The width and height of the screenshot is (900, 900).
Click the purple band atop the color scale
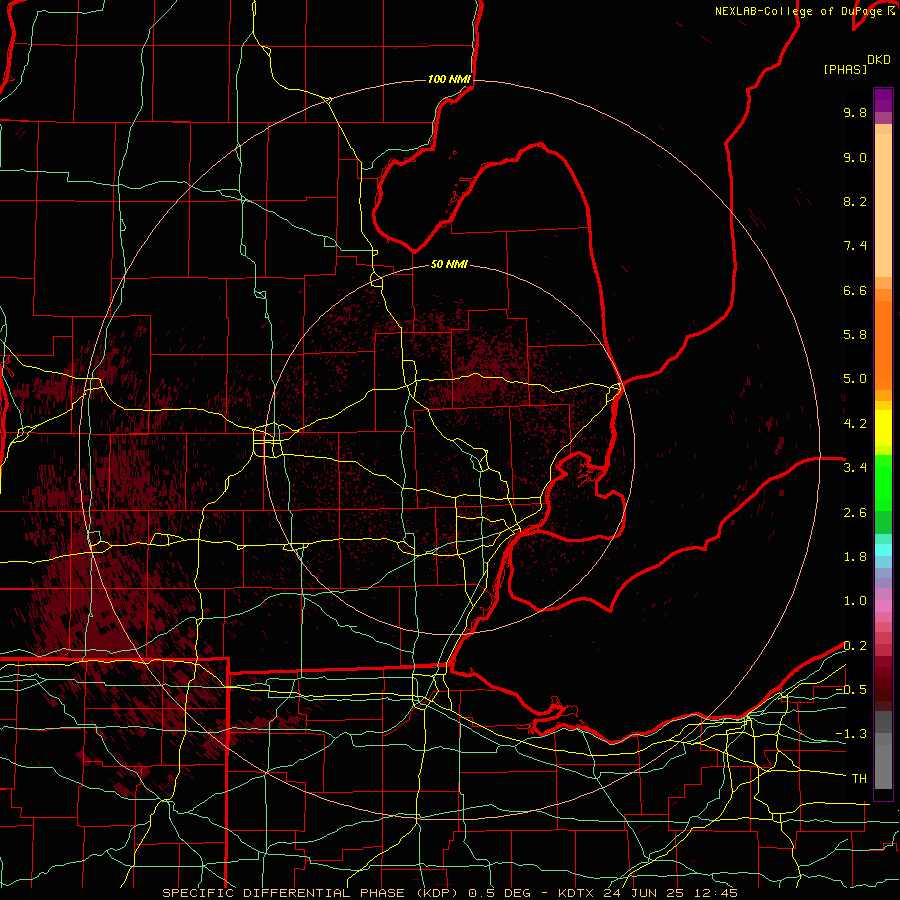coord(883,100)
